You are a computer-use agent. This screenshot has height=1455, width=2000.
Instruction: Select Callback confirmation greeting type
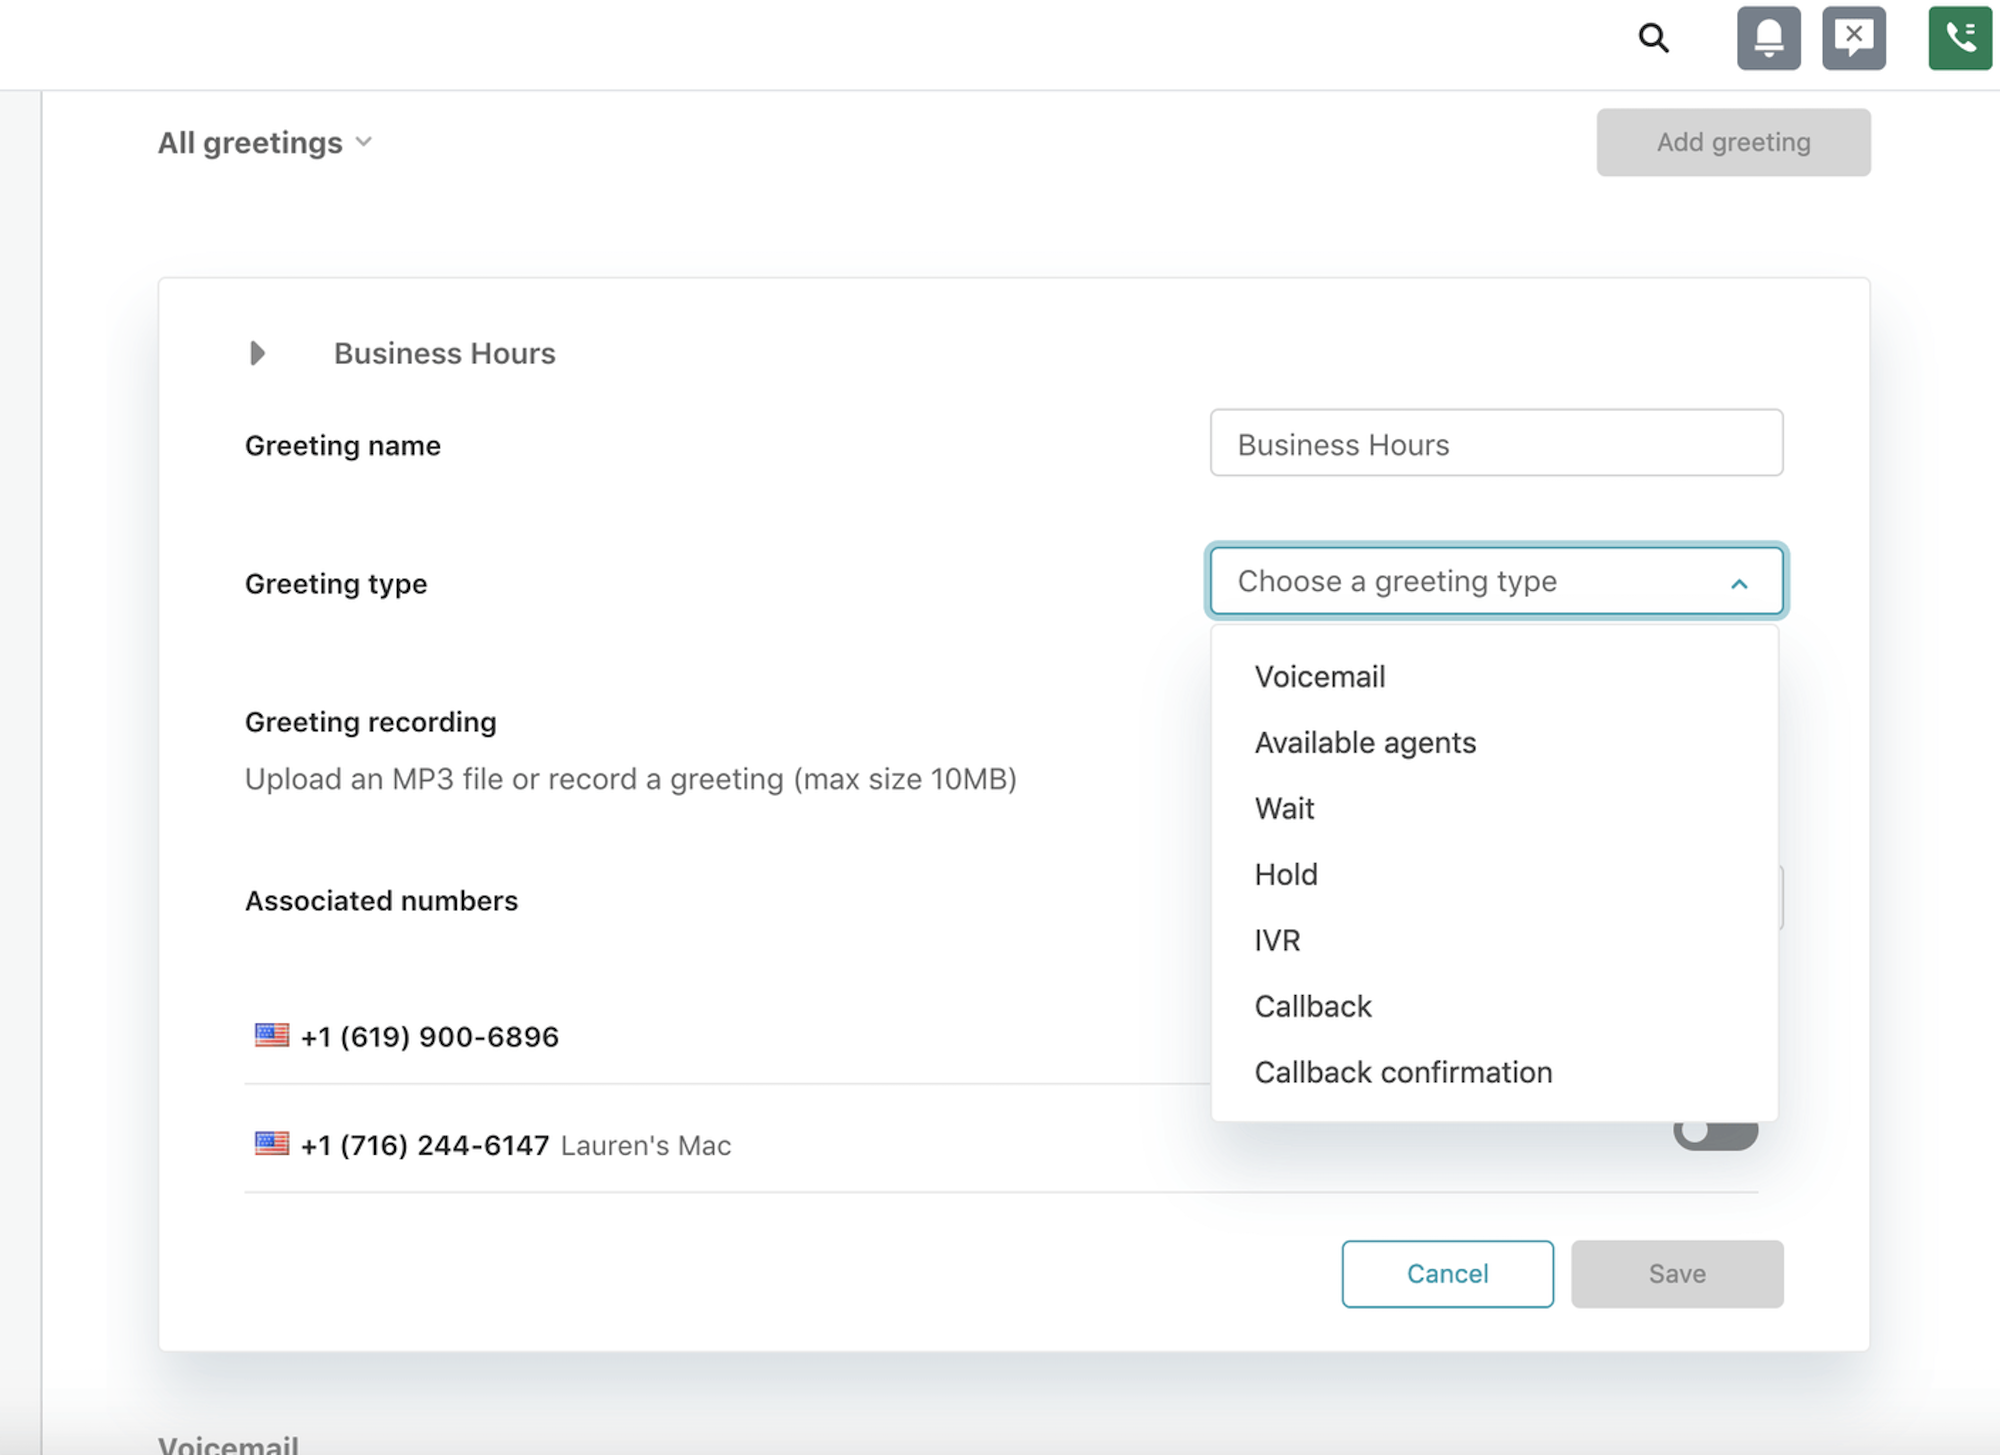coord(1404,1070)
